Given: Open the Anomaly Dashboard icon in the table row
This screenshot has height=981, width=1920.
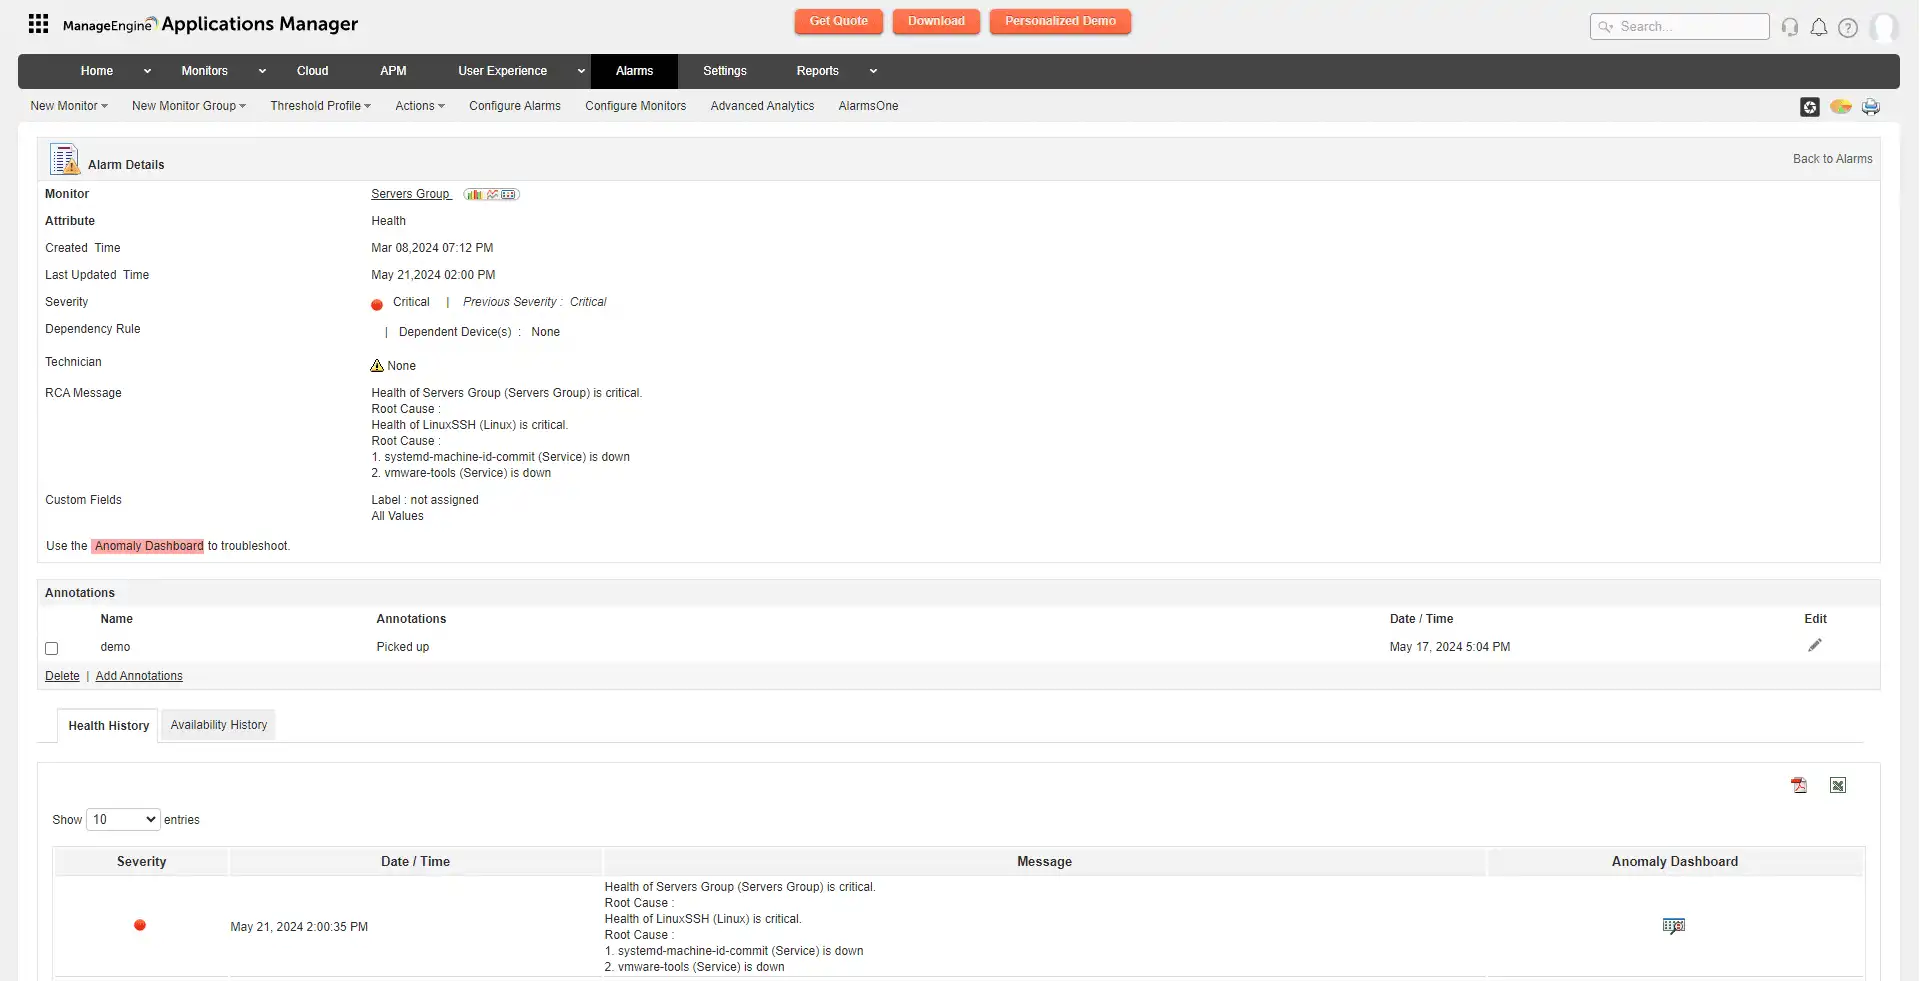Looking at the screenshot, I should (x=1675, y=925).
